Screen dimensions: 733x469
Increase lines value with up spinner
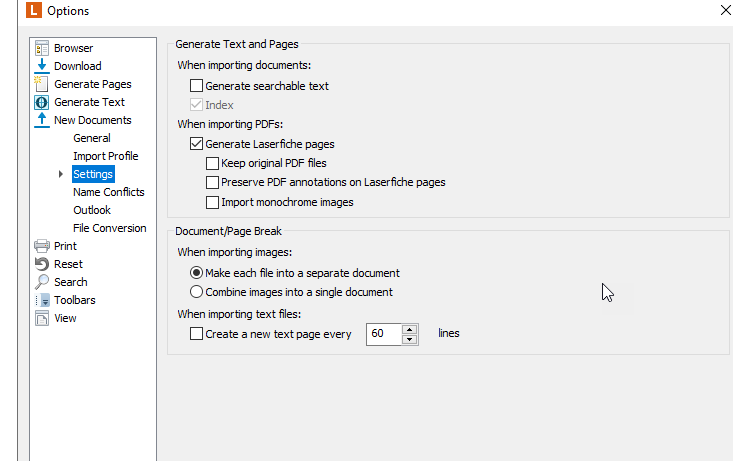(x=410, y=329)
